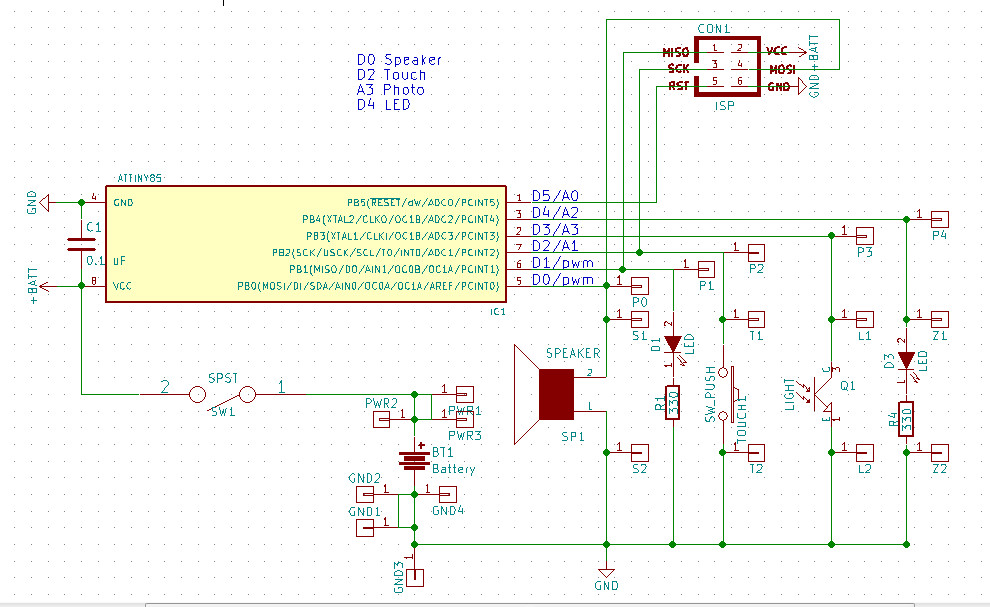Click the "A3 Photo" note text

tap(391, 90)
